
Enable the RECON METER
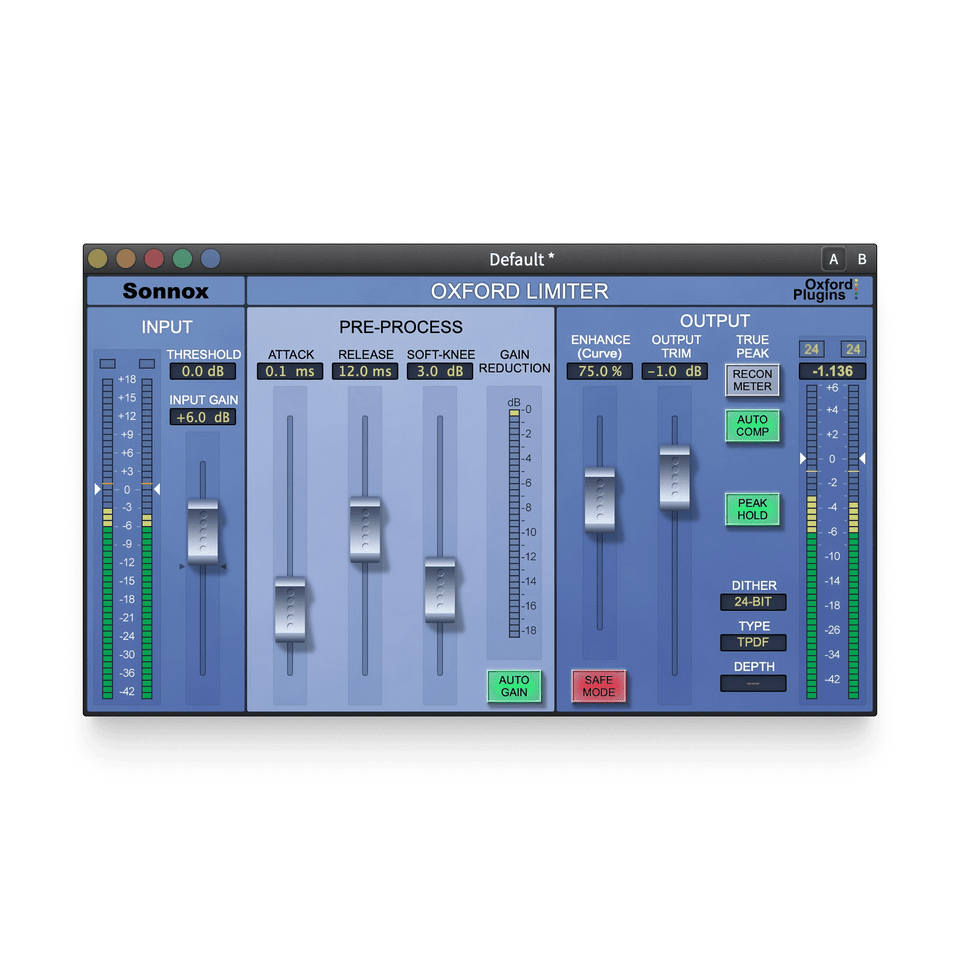[x=753, y=380]
